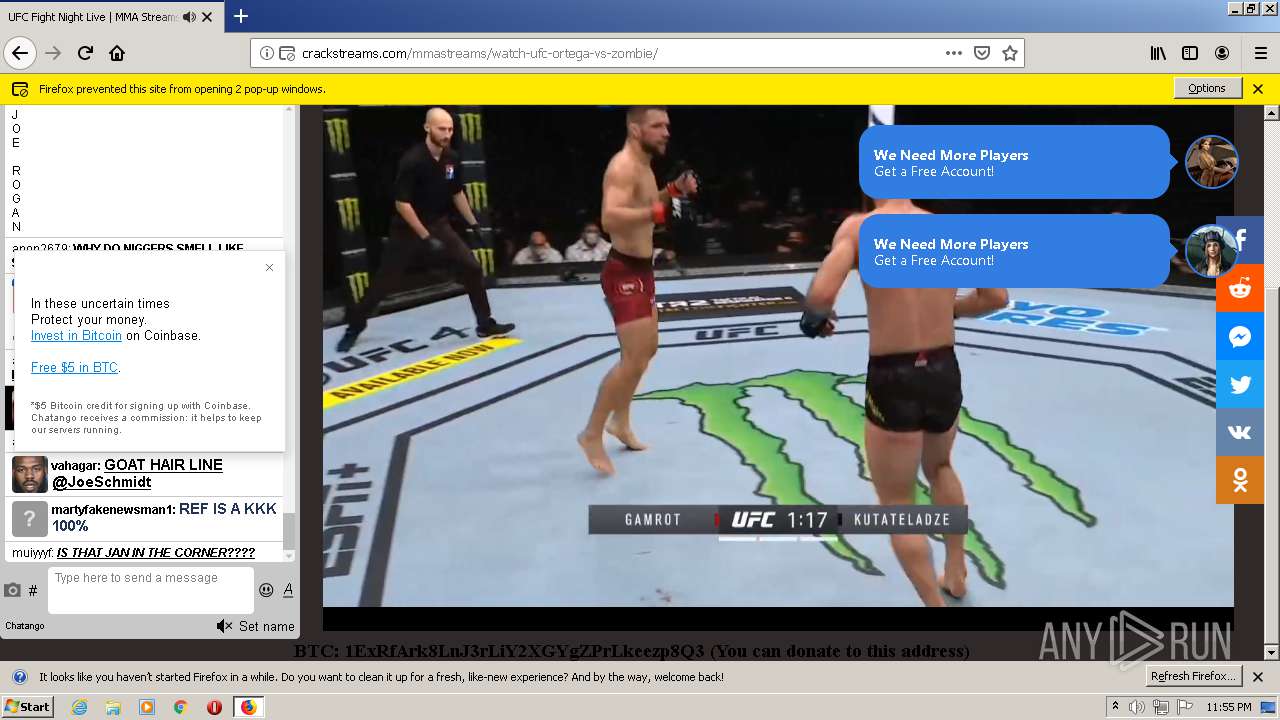Open File Explorer from the taskbar

pos(113,707)
